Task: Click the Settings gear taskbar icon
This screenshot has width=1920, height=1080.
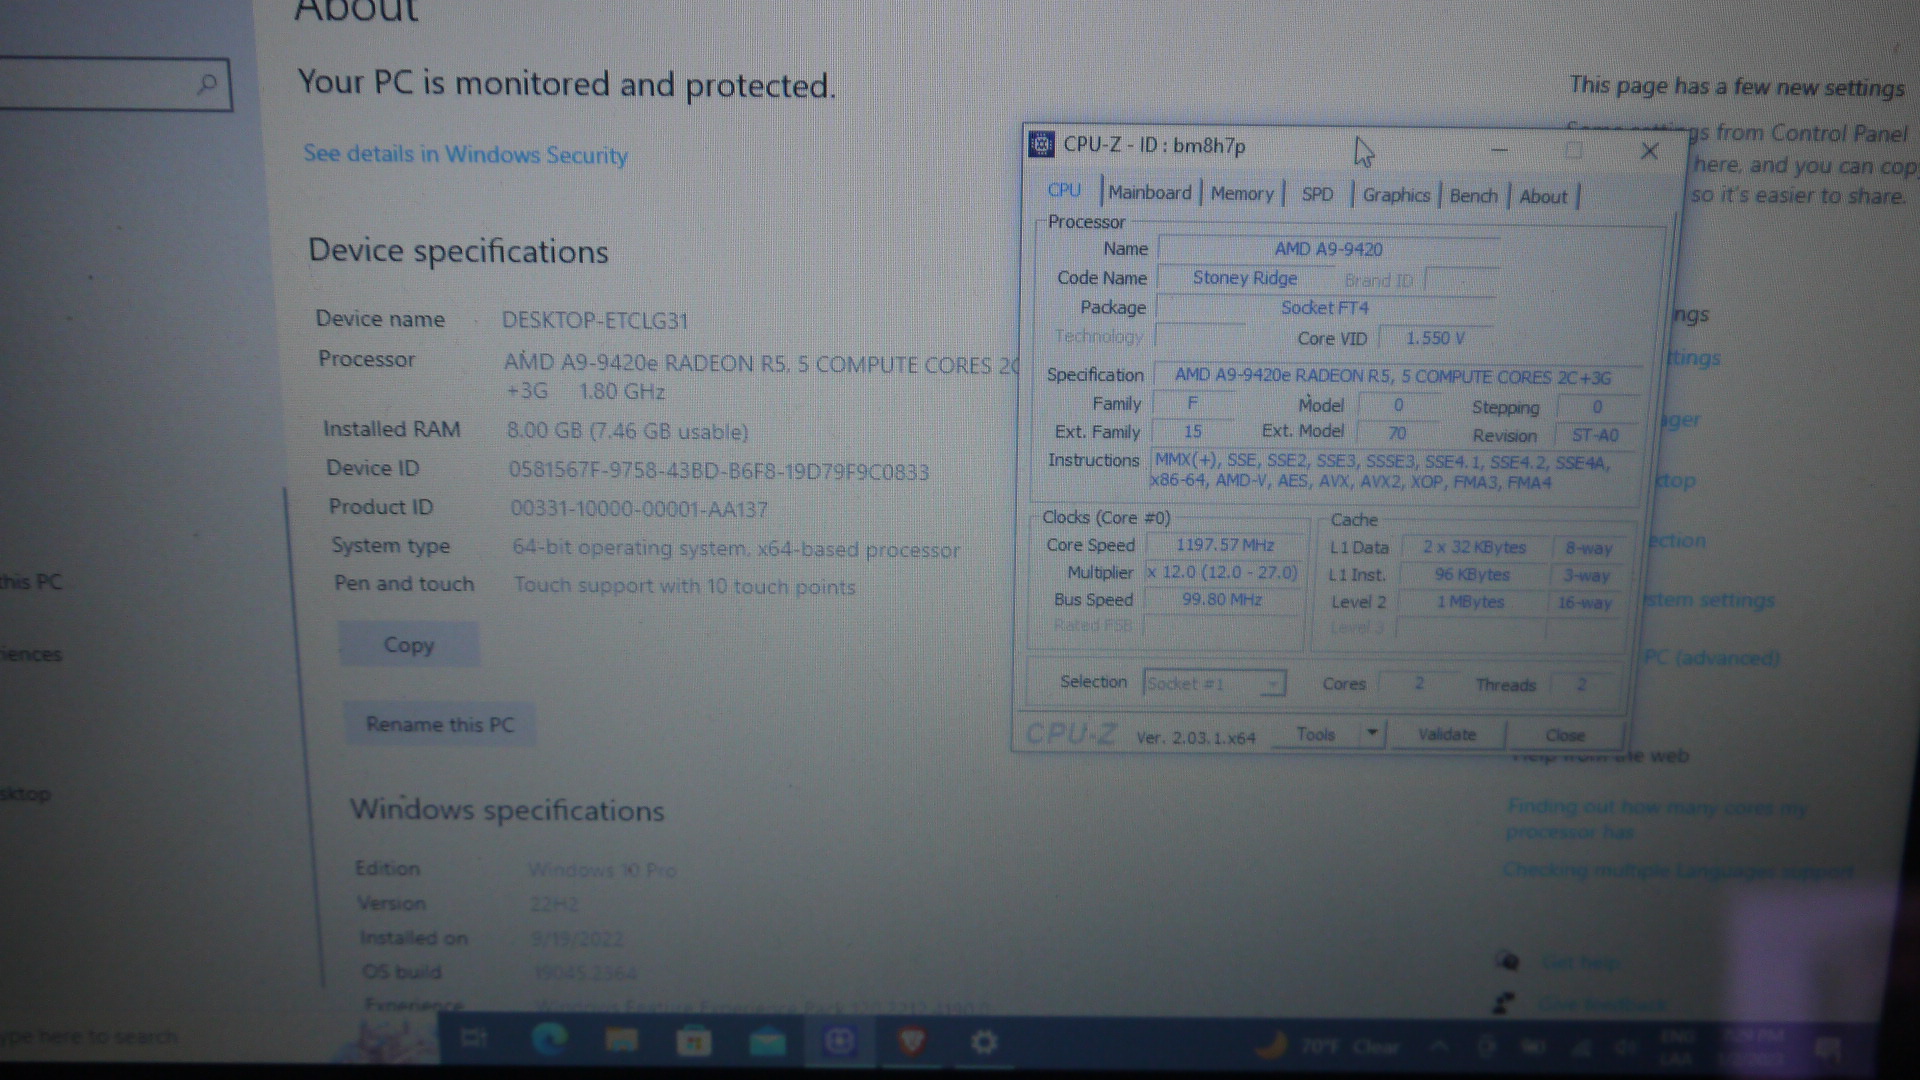Action: click(984, 1043)
